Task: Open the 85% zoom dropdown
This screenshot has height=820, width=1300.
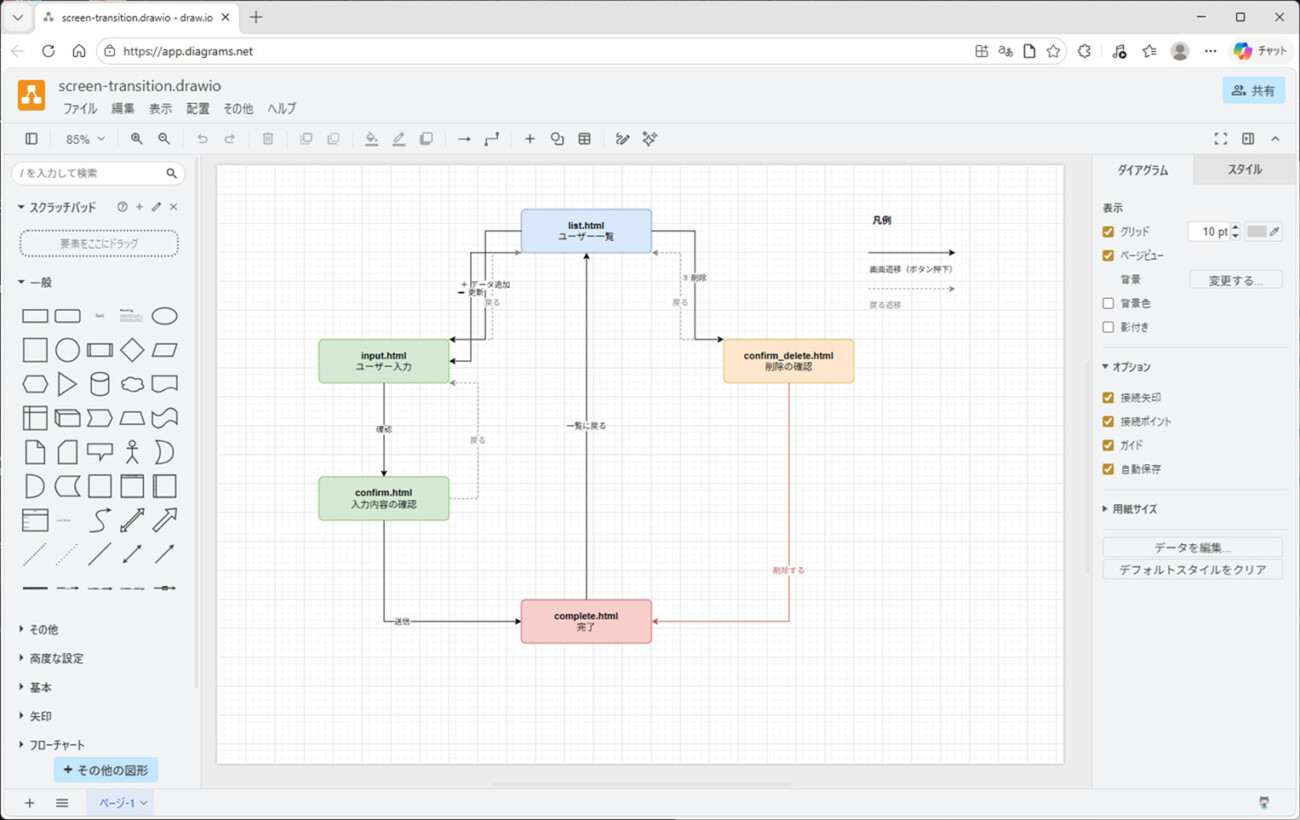Action: [x=85, y=139]
